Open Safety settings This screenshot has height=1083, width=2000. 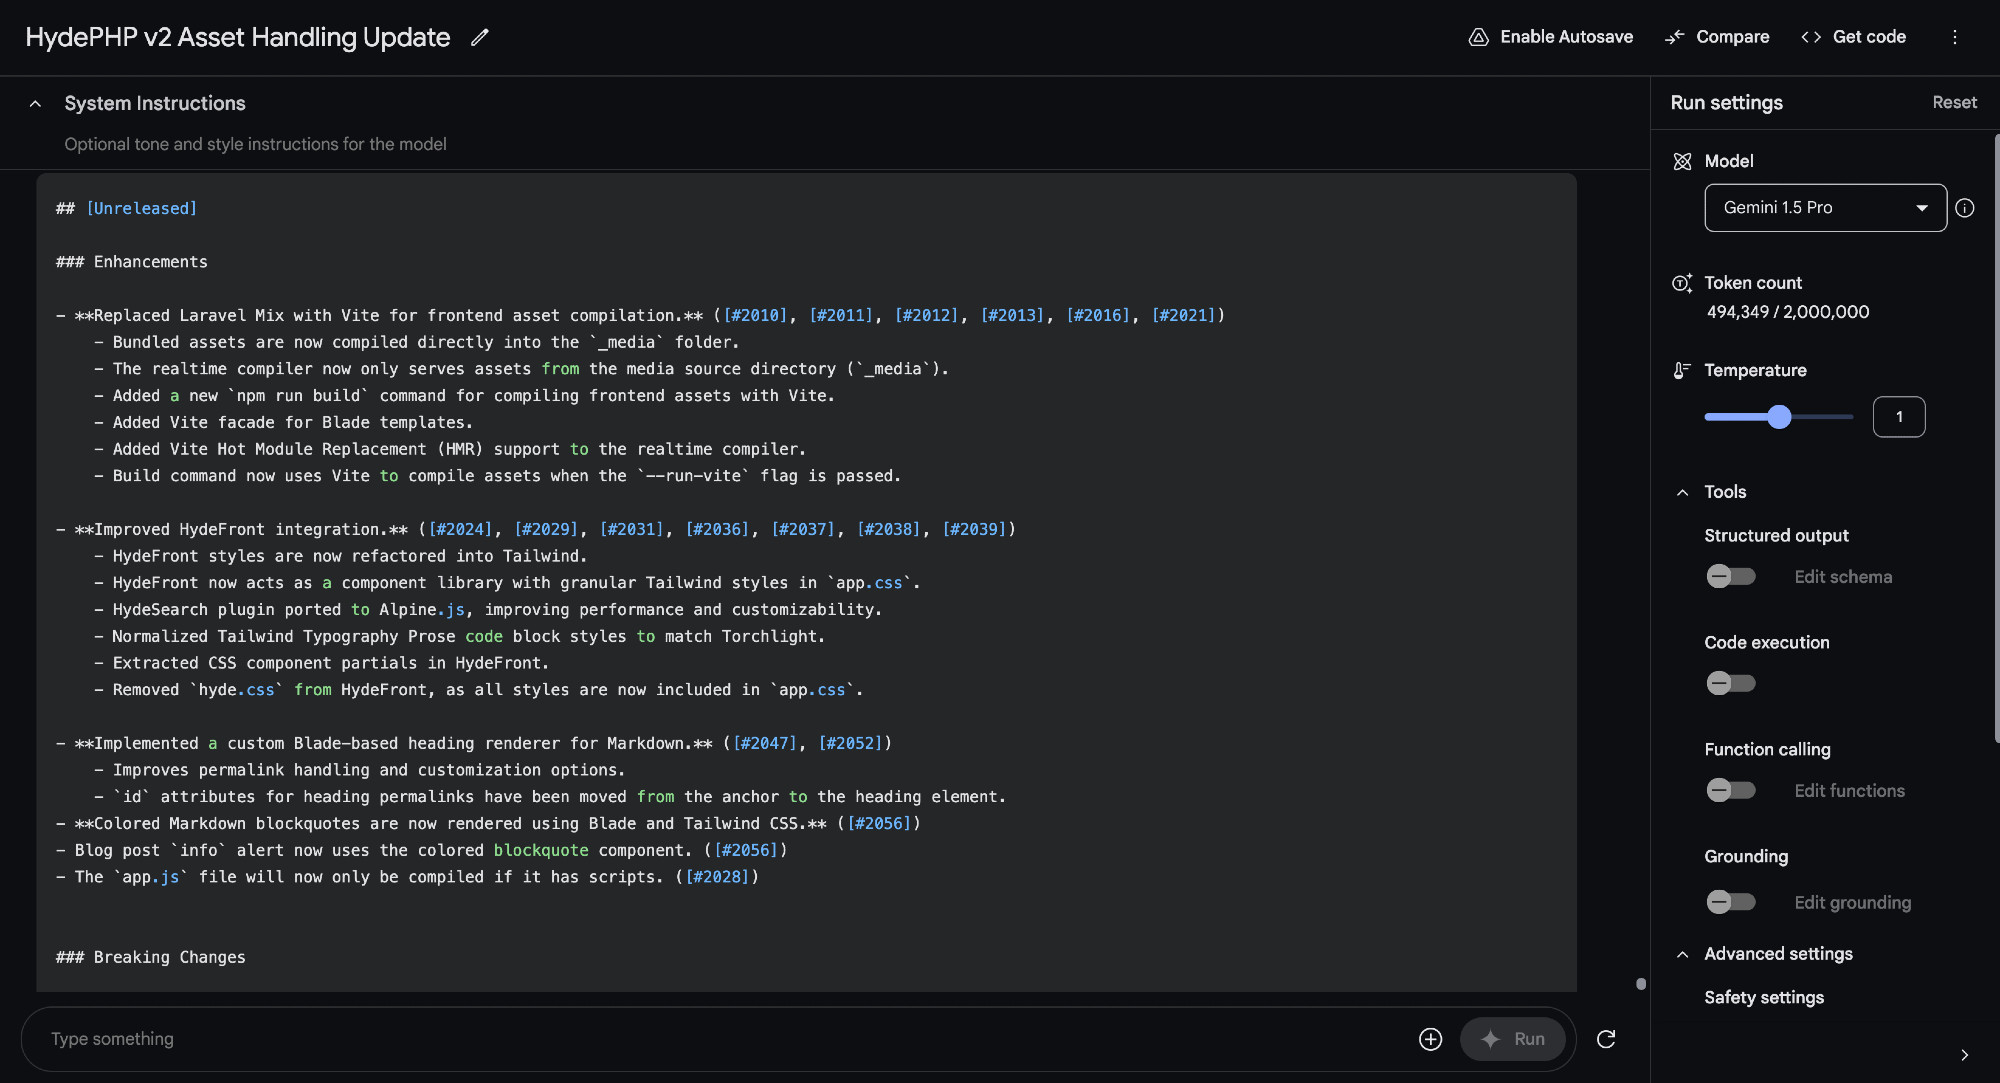pos(1764,997)
